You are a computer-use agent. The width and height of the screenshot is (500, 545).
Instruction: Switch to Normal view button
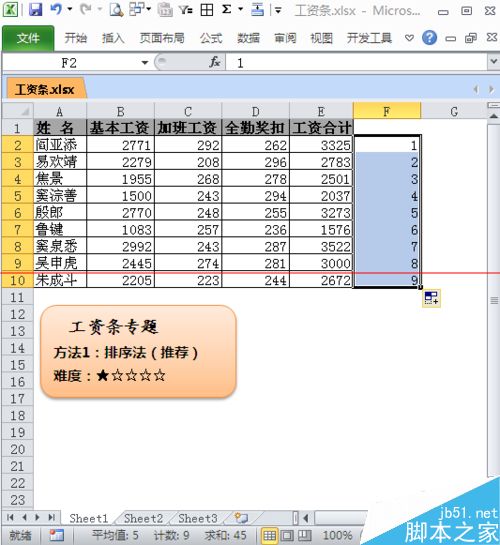pos(270,536)
